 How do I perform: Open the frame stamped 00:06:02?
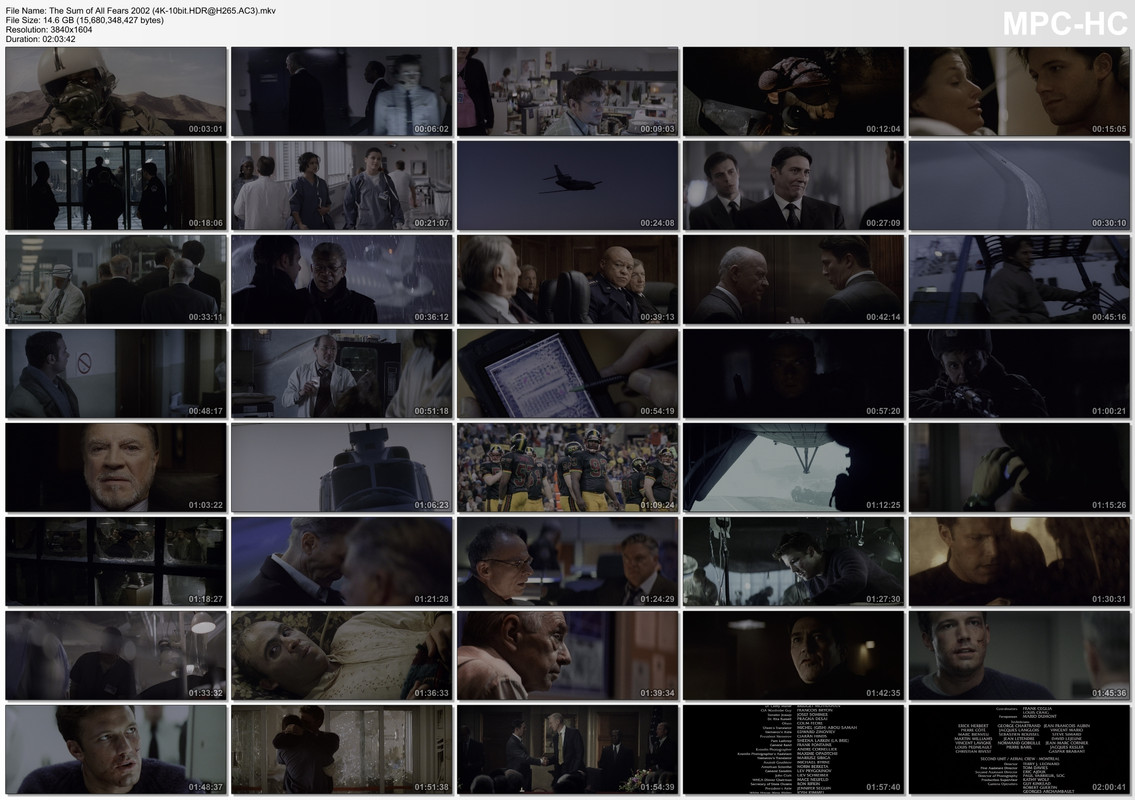[342, 91]
